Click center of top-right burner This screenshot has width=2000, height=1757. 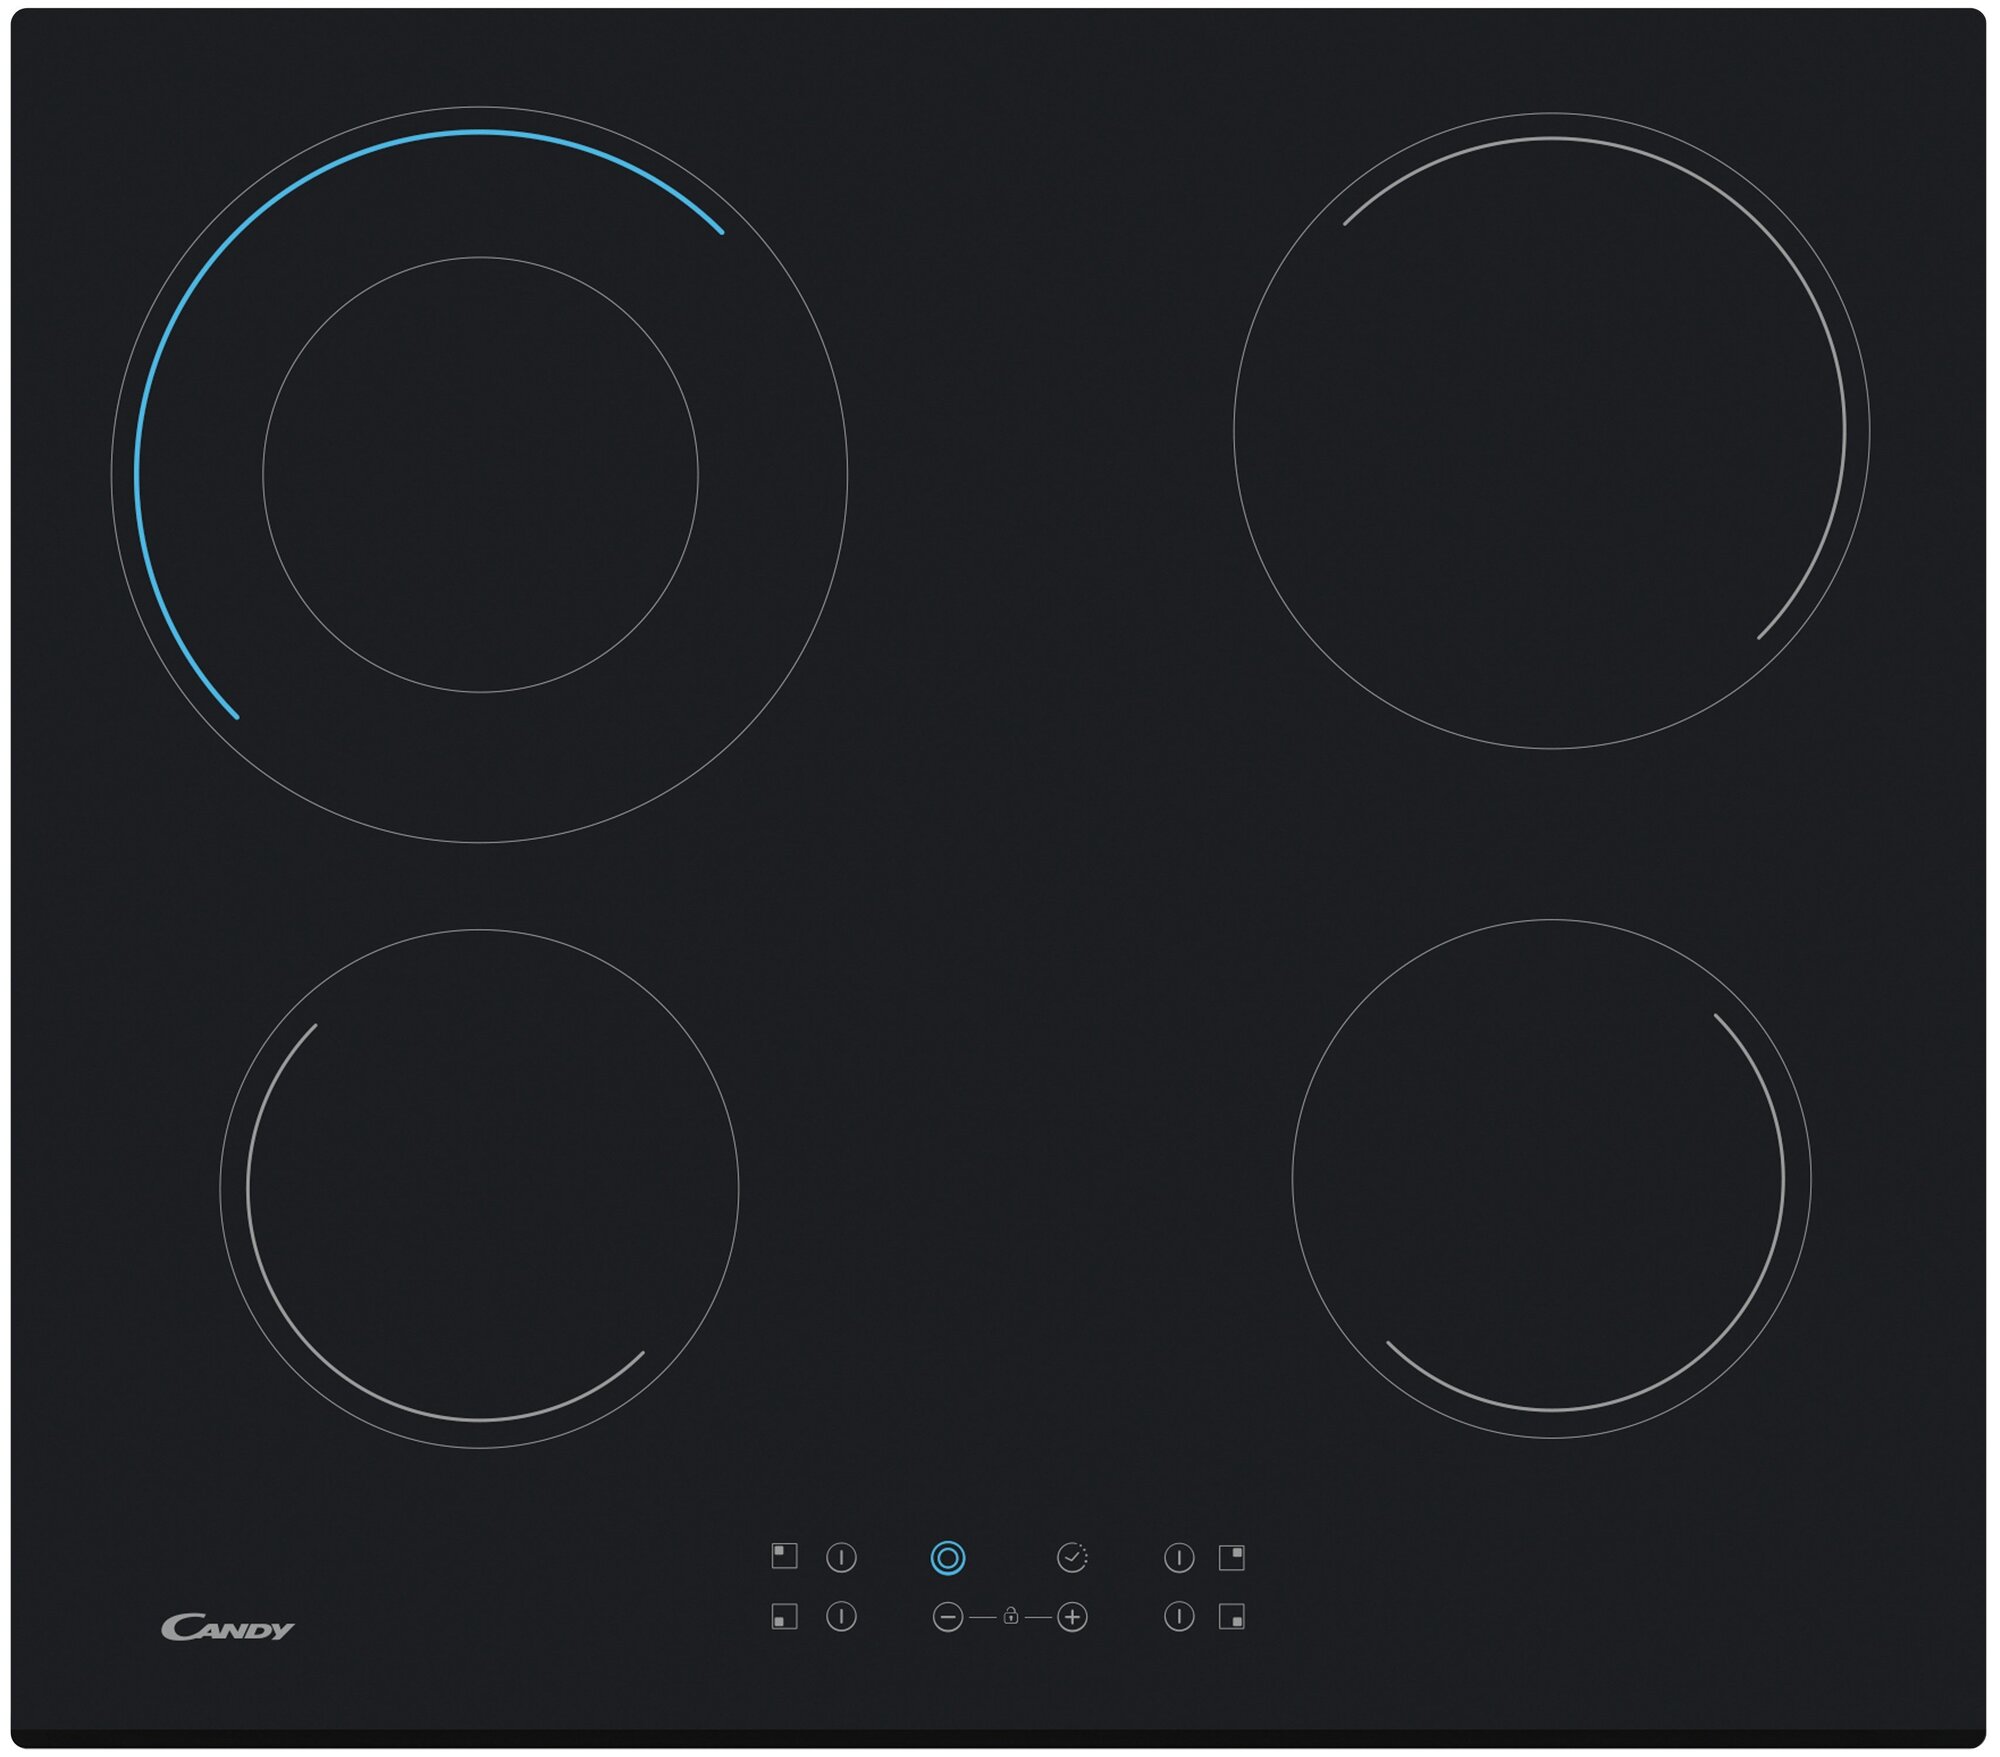click(x=1551, y=431)
